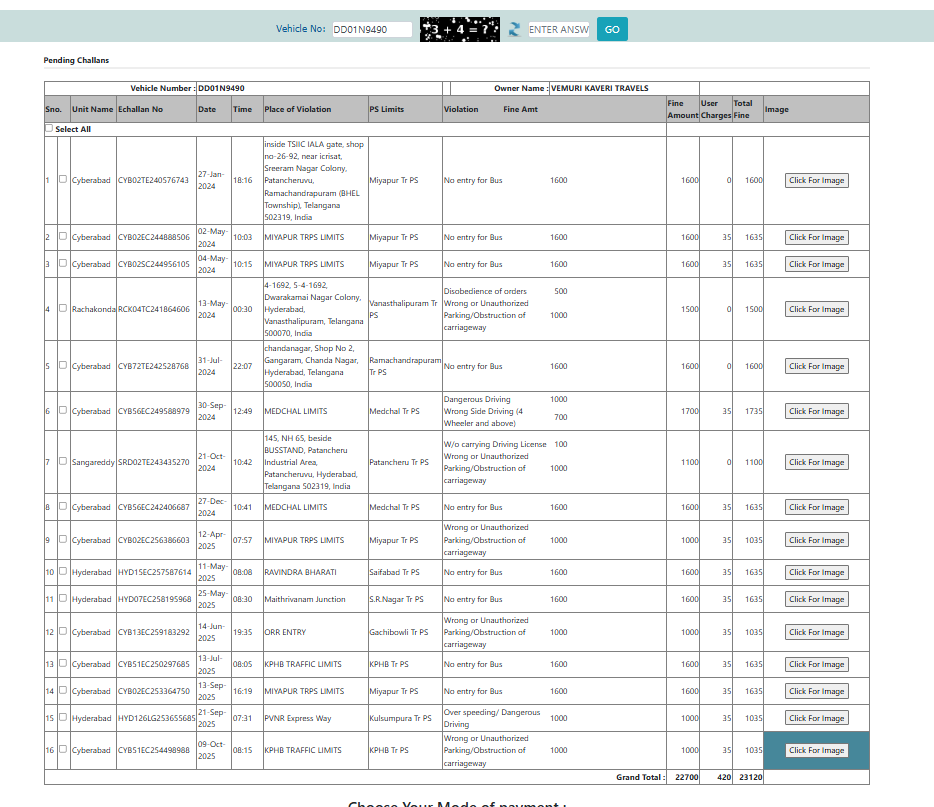Click the Enter Answer captcha field

559,30
